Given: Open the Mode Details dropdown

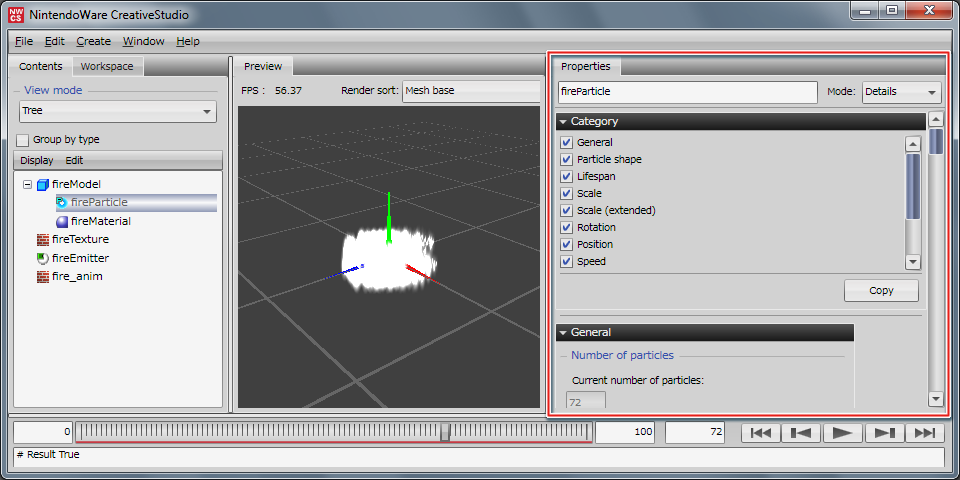Looking at the screenshot, I should click(901, 92).
